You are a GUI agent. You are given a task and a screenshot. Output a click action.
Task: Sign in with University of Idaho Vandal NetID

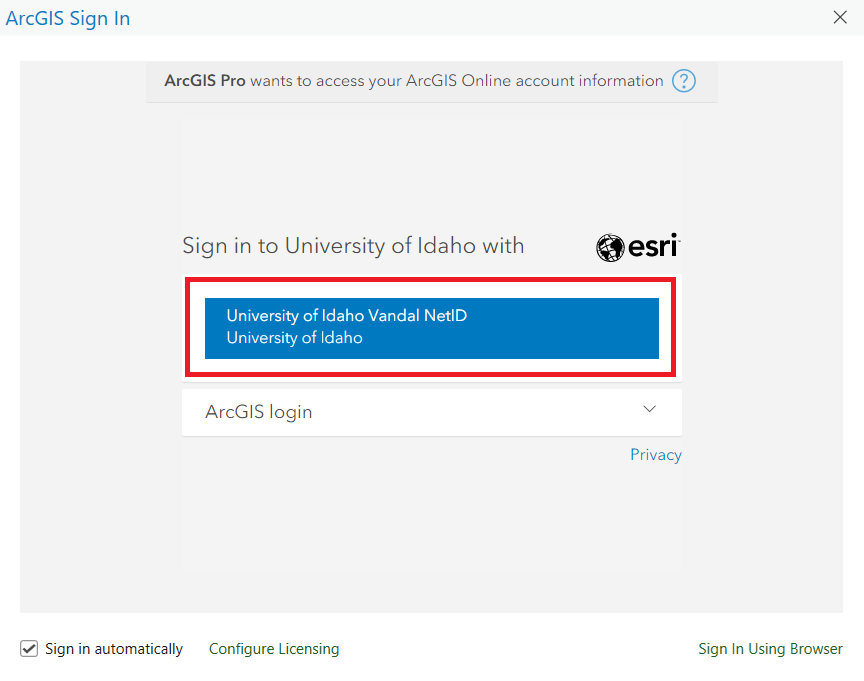click(x=431, y=327)
